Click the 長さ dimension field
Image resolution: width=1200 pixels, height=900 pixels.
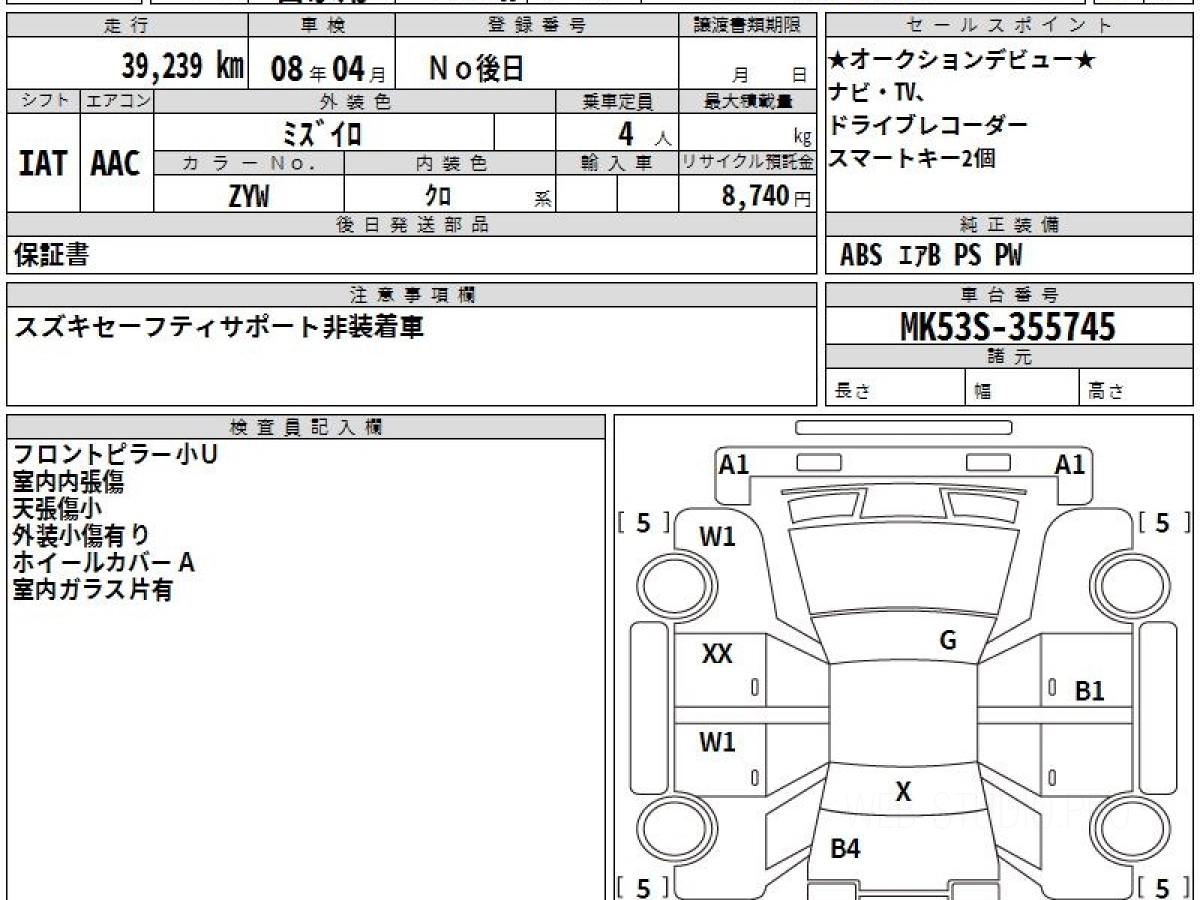895,389
